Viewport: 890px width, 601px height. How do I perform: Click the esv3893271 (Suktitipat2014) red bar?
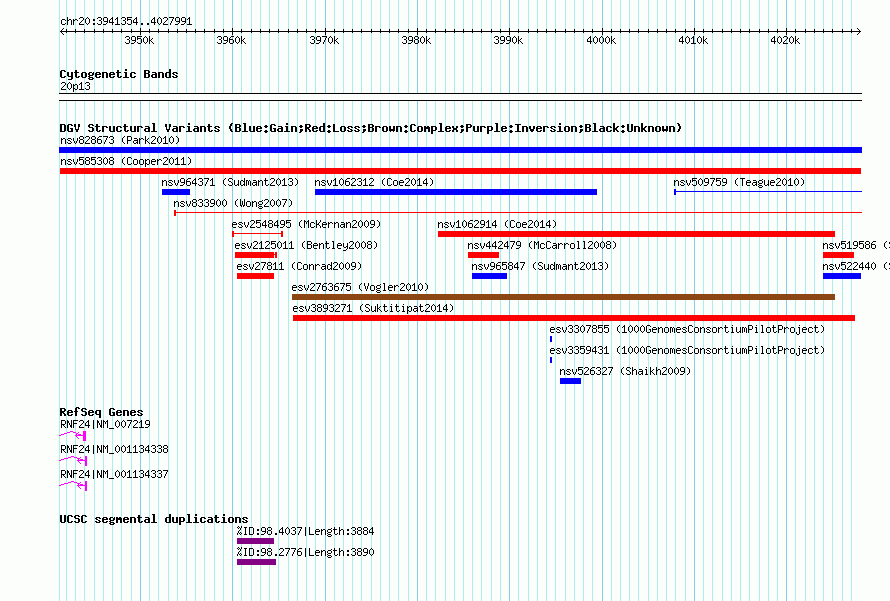574,318
